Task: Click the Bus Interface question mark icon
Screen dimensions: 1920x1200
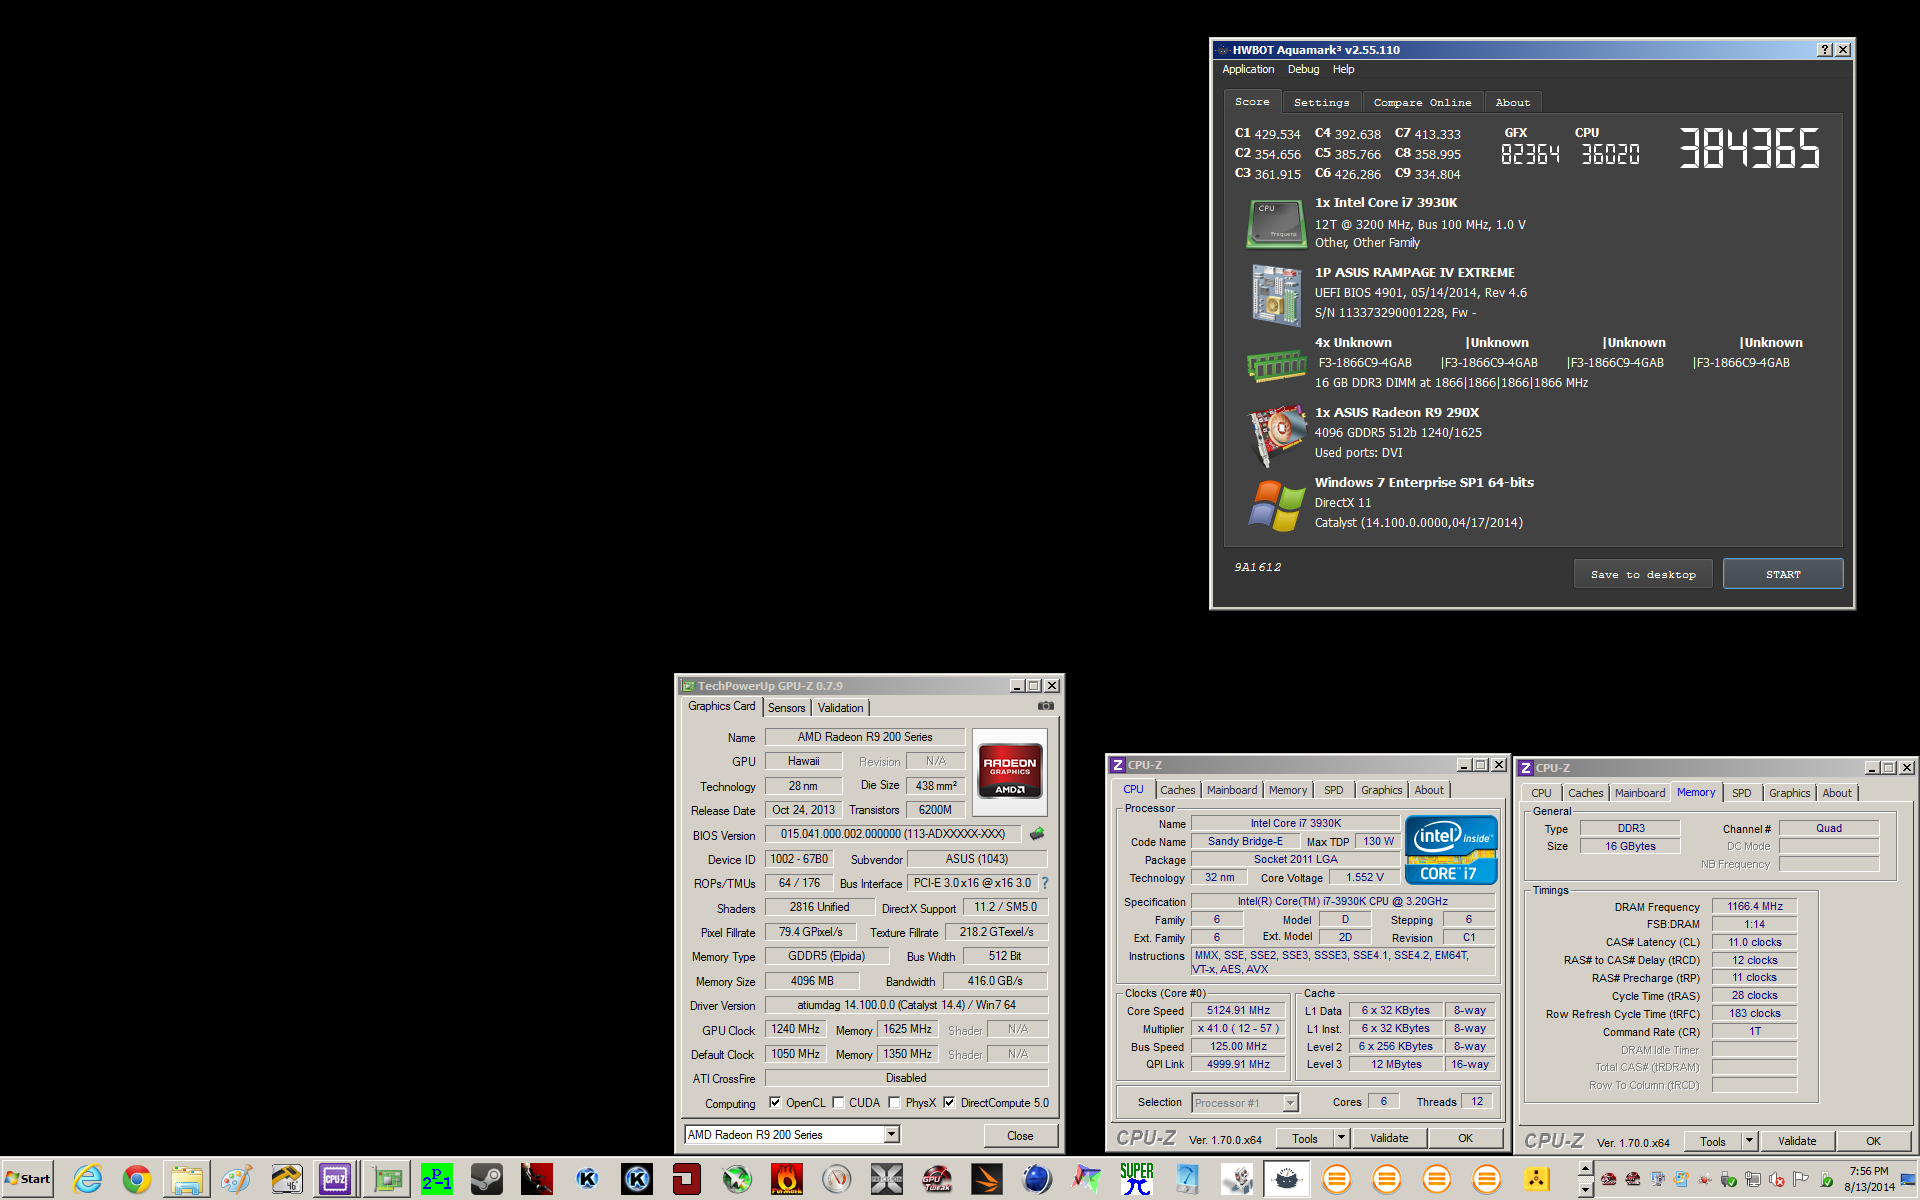Action: tap(1045, 883)
